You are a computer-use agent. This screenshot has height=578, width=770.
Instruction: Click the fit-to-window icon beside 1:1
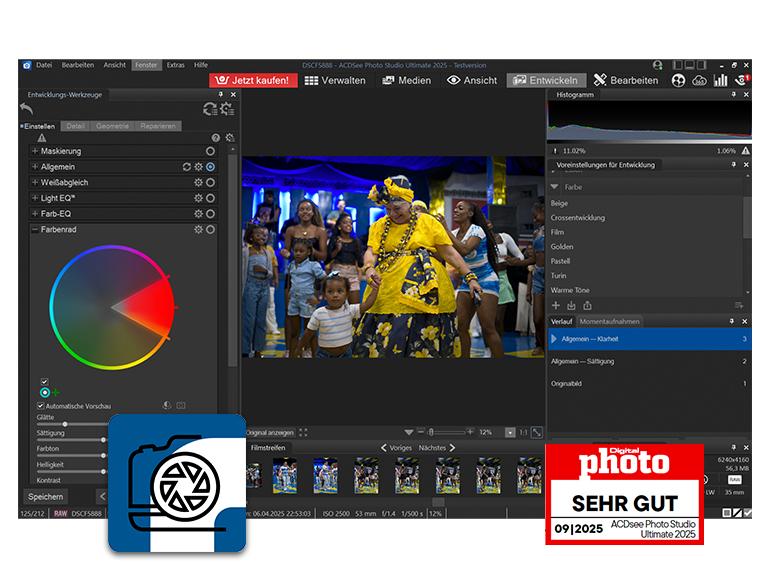(537, 433)
